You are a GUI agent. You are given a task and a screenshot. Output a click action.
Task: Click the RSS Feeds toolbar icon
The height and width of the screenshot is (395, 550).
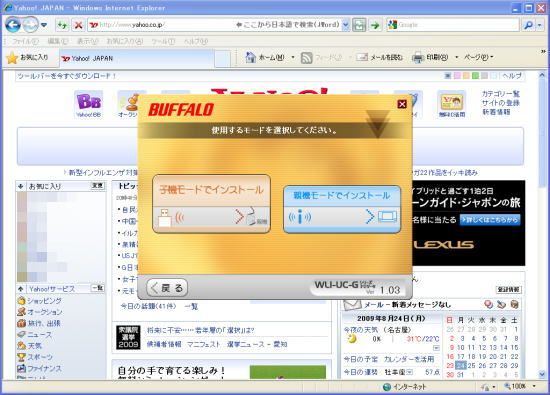[x=307, y=58]
